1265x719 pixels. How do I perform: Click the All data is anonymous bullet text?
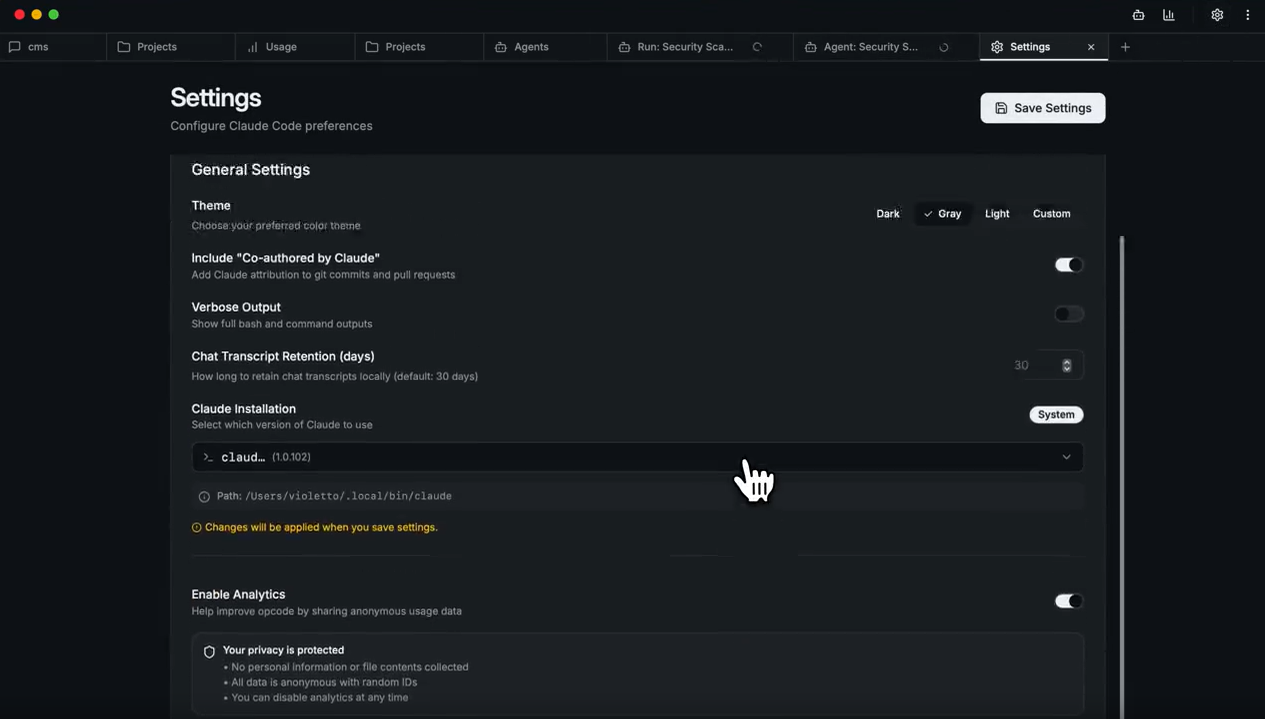(324, 682)
